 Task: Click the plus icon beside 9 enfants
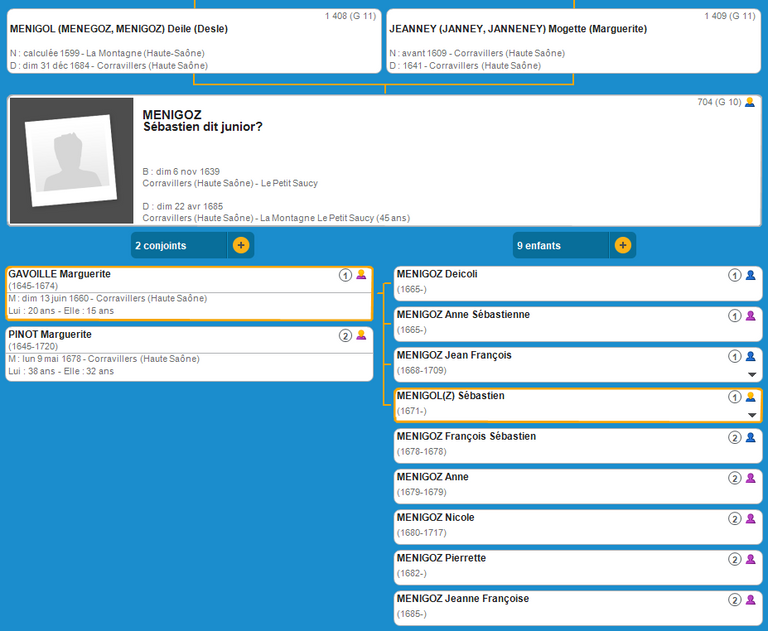pyautogui.click(x=622, y=245)
